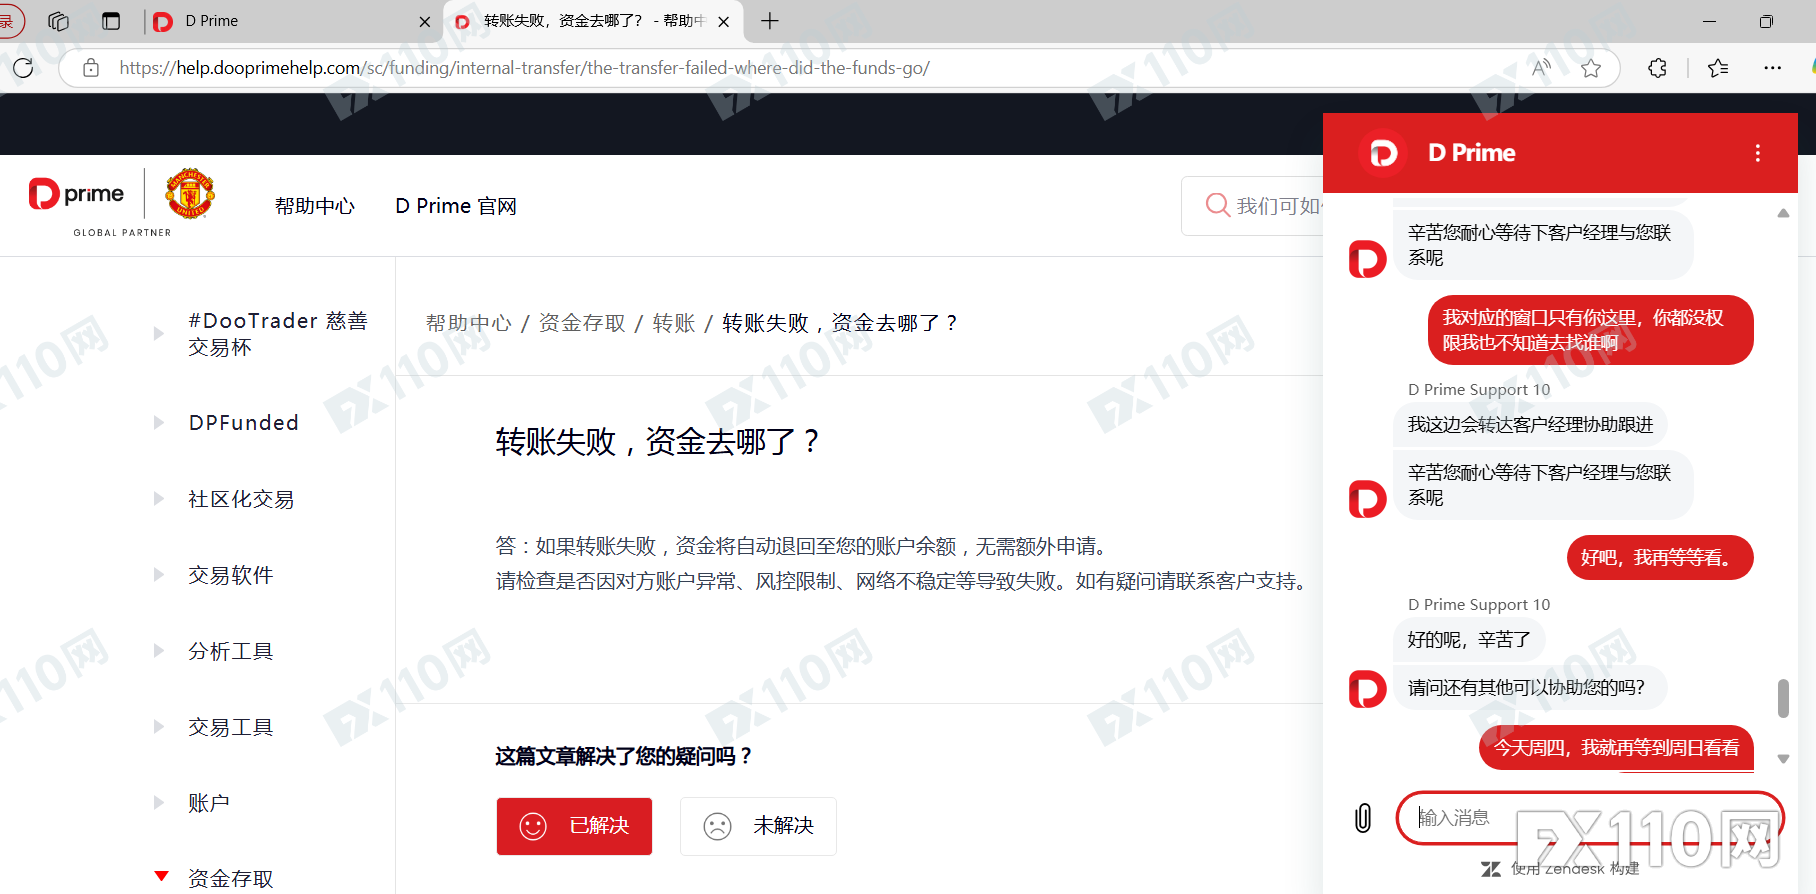Open a new browser tab

[770, 21]
